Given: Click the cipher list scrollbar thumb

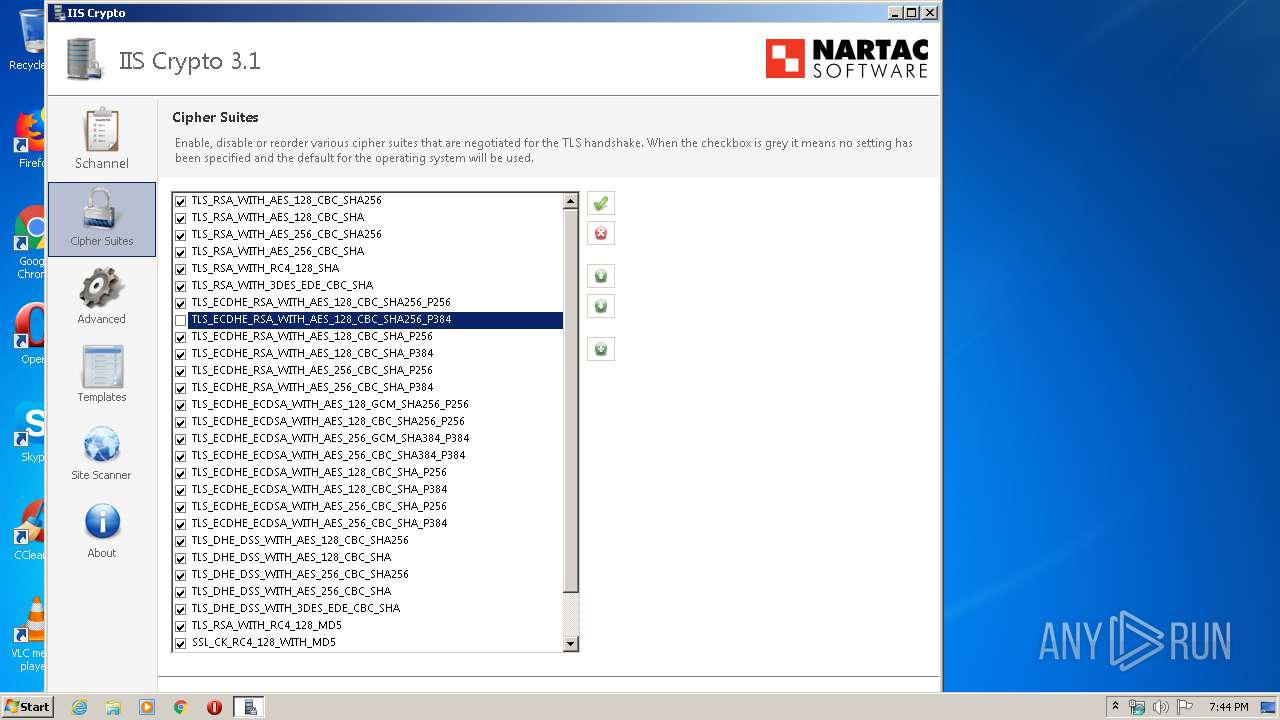Looking at the screenshot, I should coord(571,400).
